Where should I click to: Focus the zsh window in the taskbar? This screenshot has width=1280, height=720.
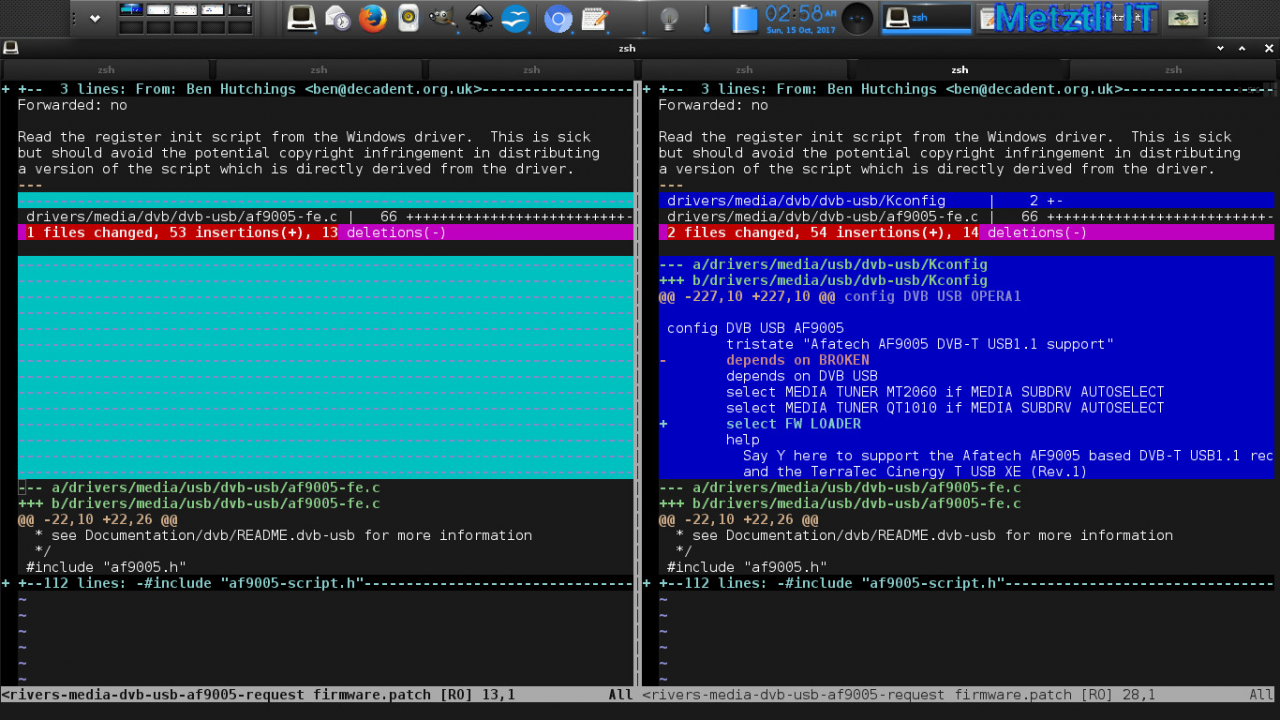point(926,18)
